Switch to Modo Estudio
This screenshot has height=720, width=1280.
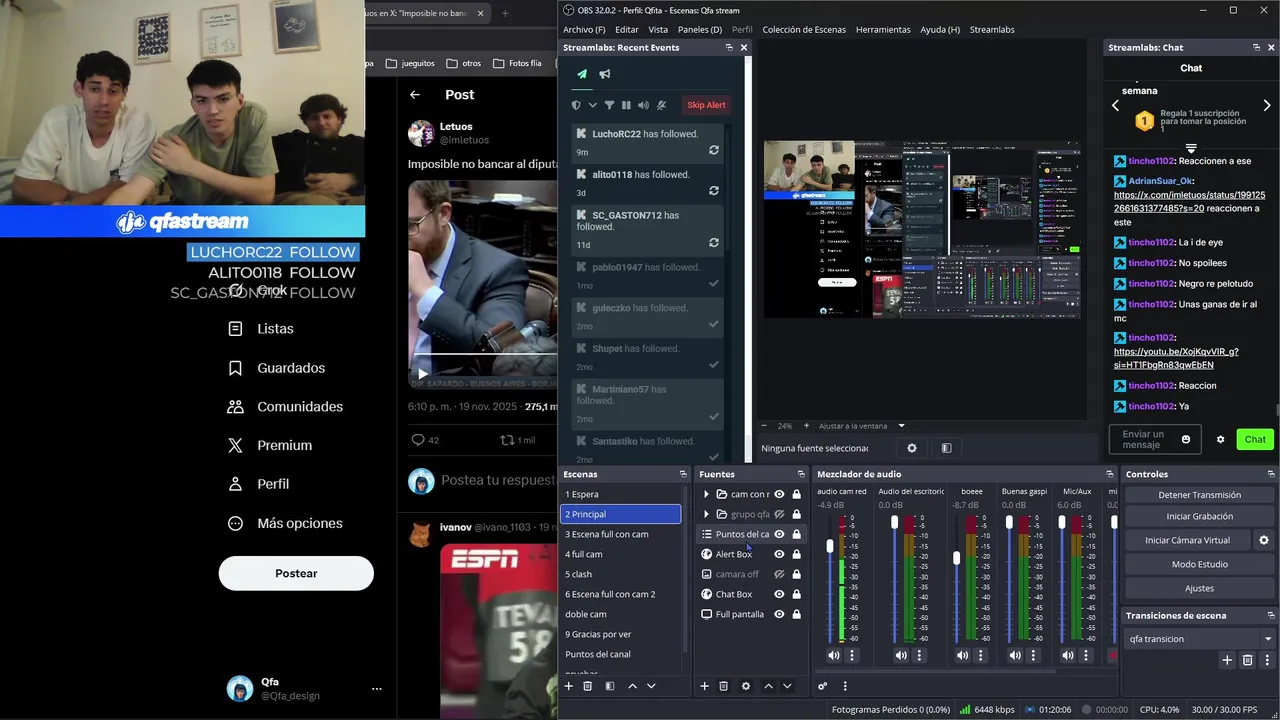point(1199,564)
